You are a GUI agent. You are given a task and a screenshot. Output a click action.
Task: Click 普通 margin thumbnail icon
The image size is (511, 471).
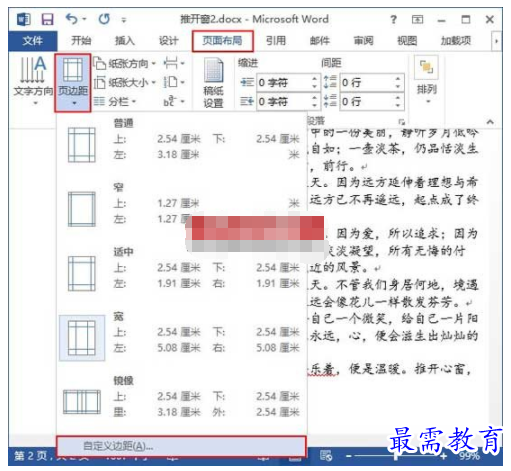pos(82,145)
